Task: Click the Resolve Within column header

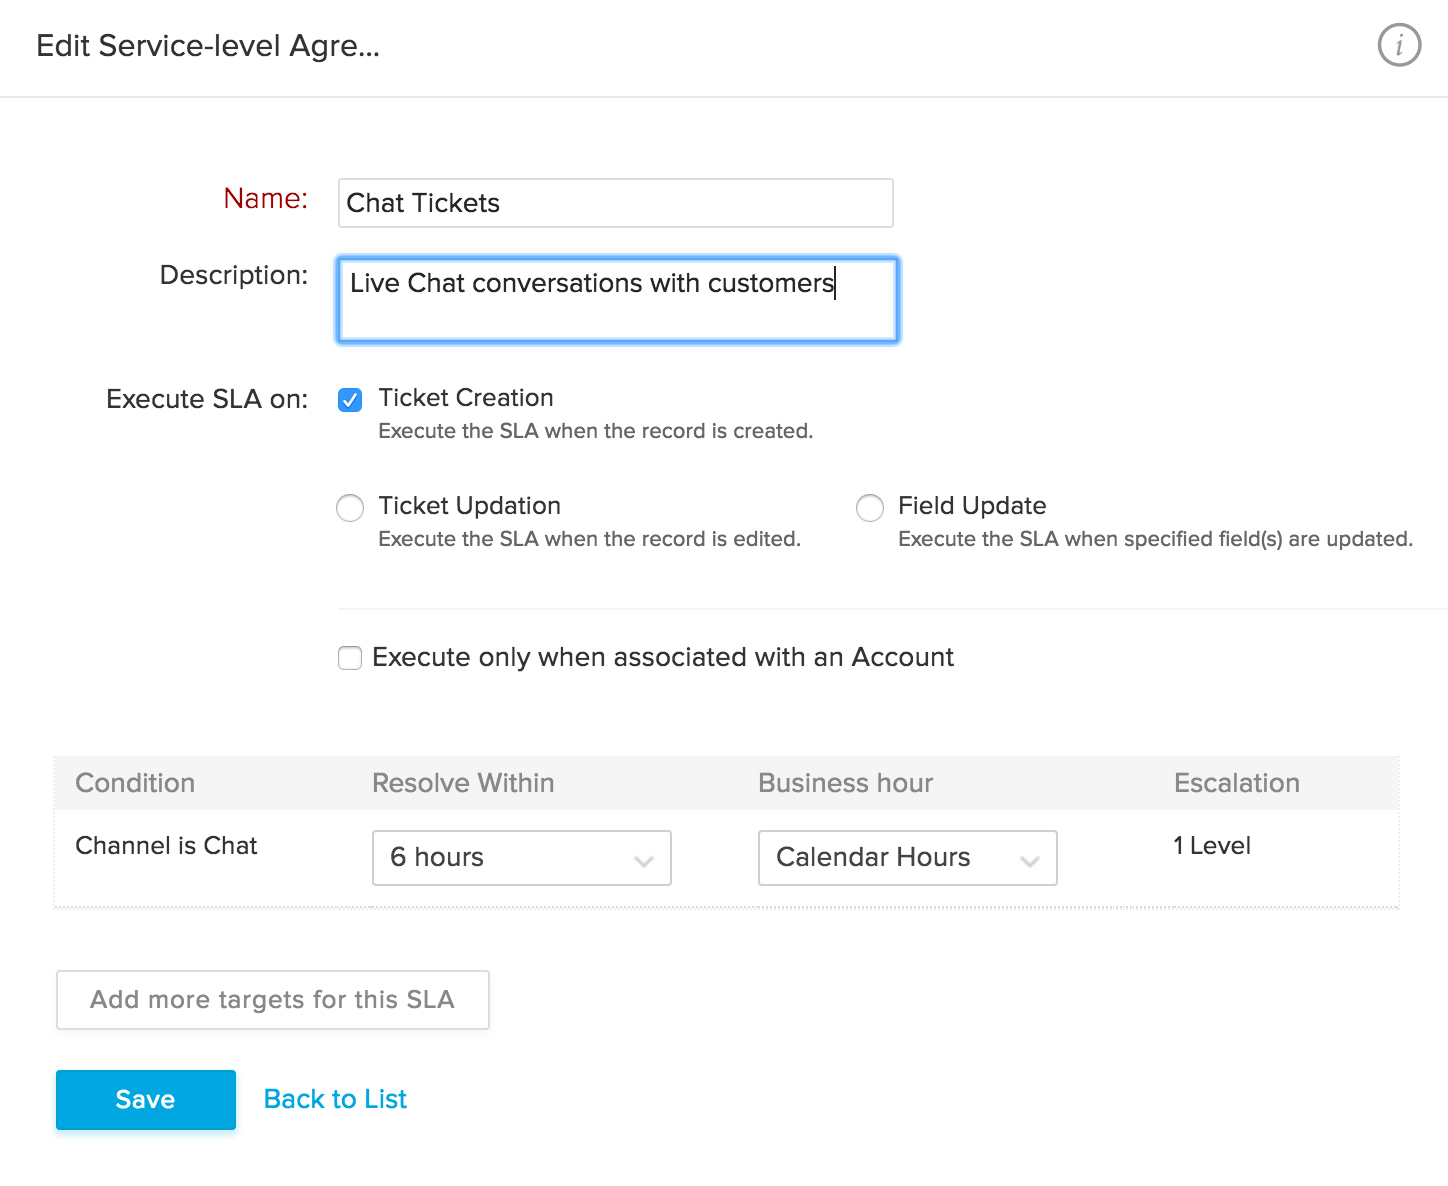Action: [463, 783]
